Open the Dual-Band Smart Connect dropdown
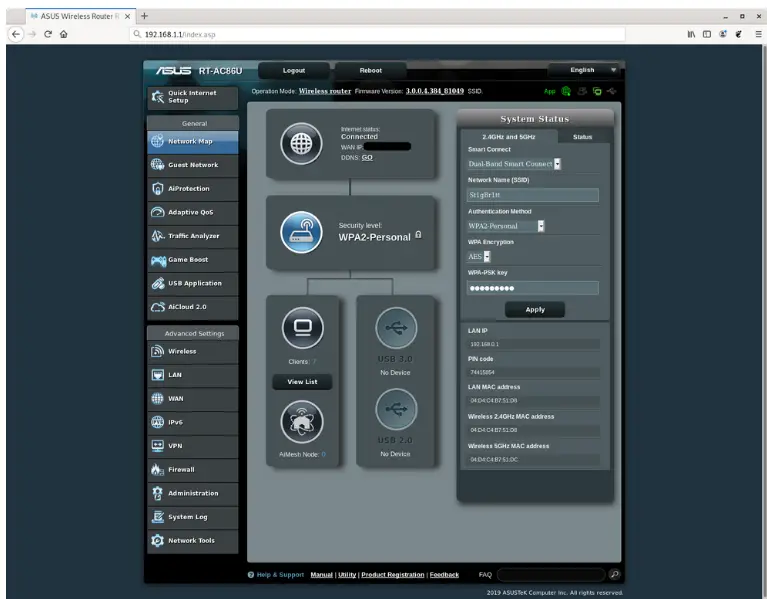The image size is (767, 599). pyautogui.click(x=514, y=164)
